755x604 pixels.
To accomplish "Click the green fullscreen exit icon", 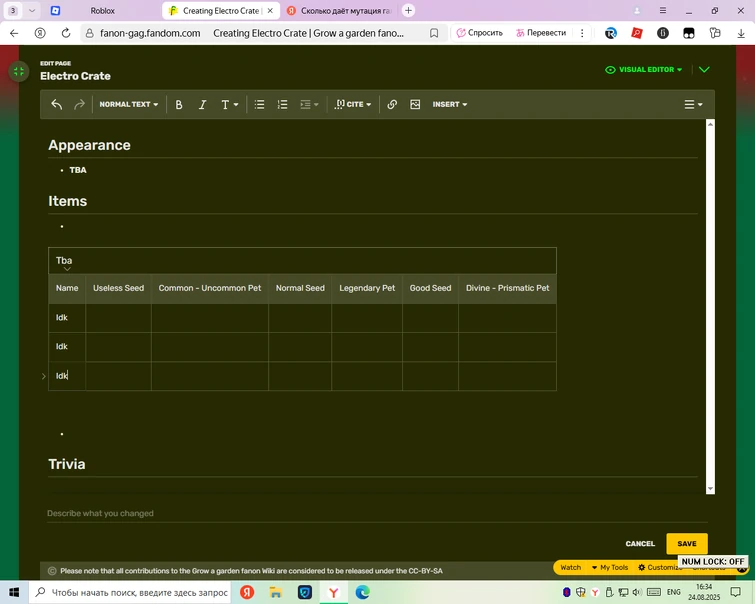I will point(19,72).
